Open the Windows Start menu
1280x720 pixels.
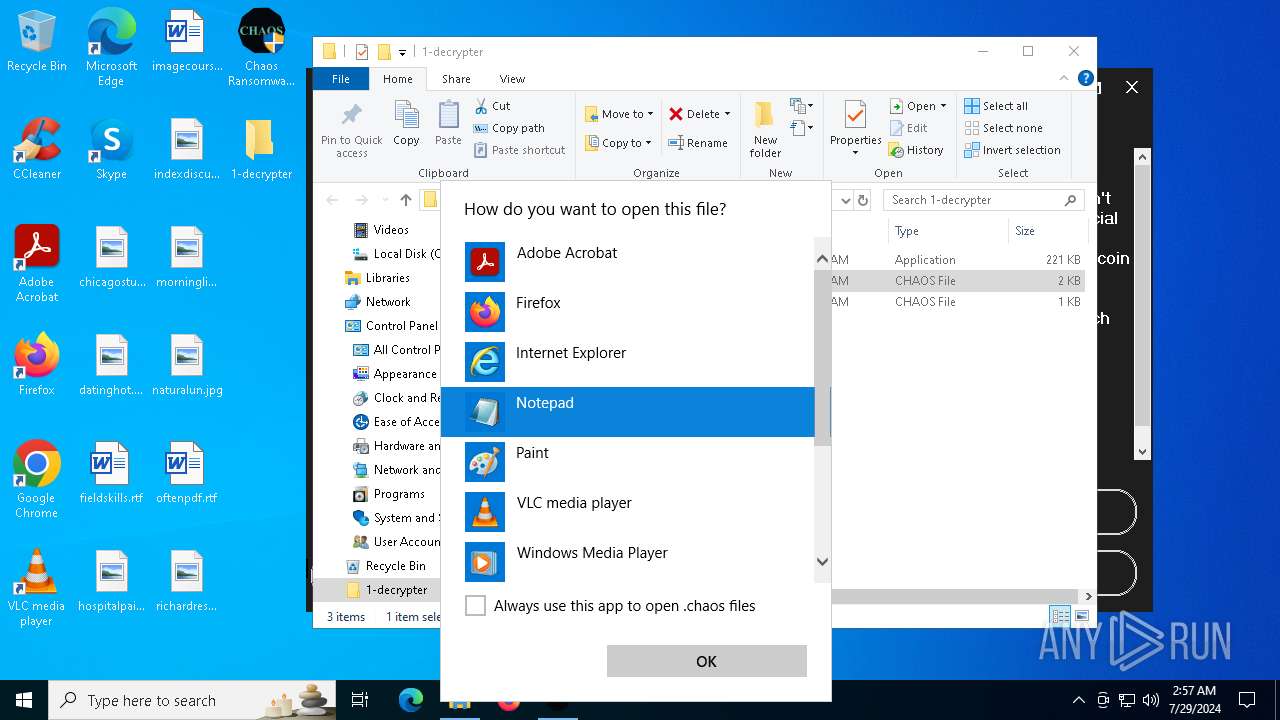coord(24,700)
